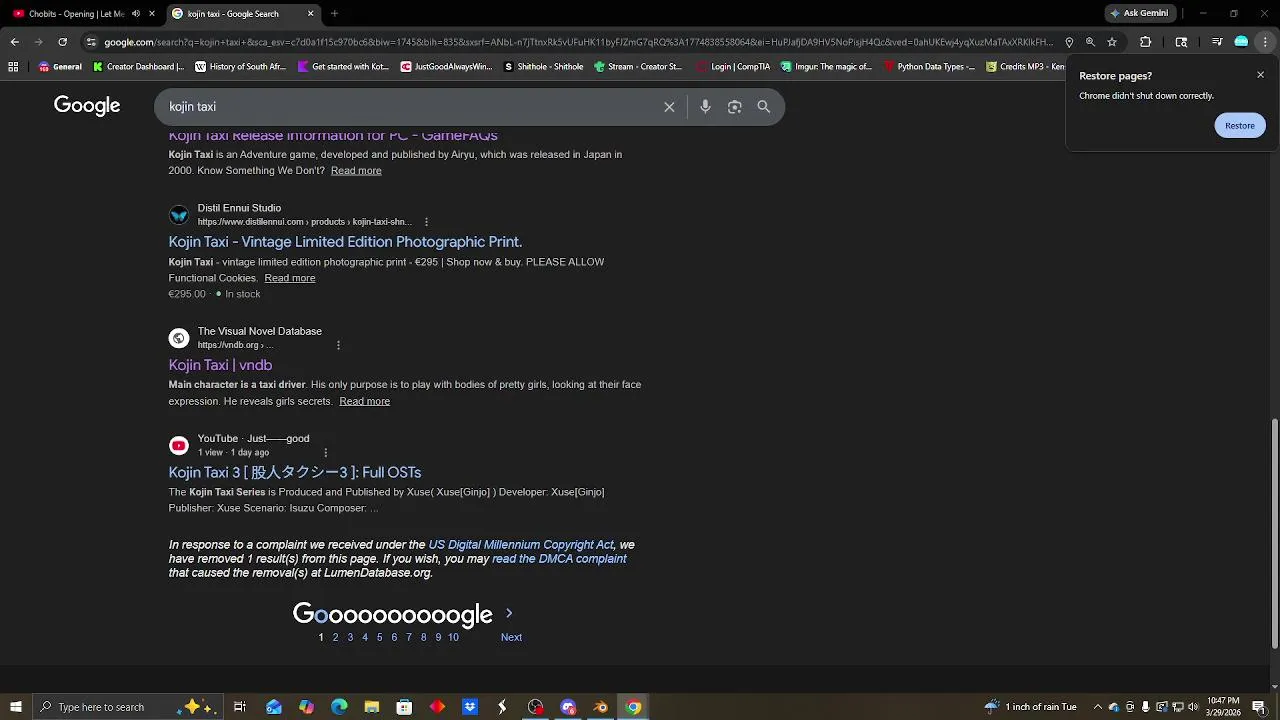The height and width of the screenshot is (720, 1280).
Task: Click Ask Gemini button
Action: [x=1138, y=14]
